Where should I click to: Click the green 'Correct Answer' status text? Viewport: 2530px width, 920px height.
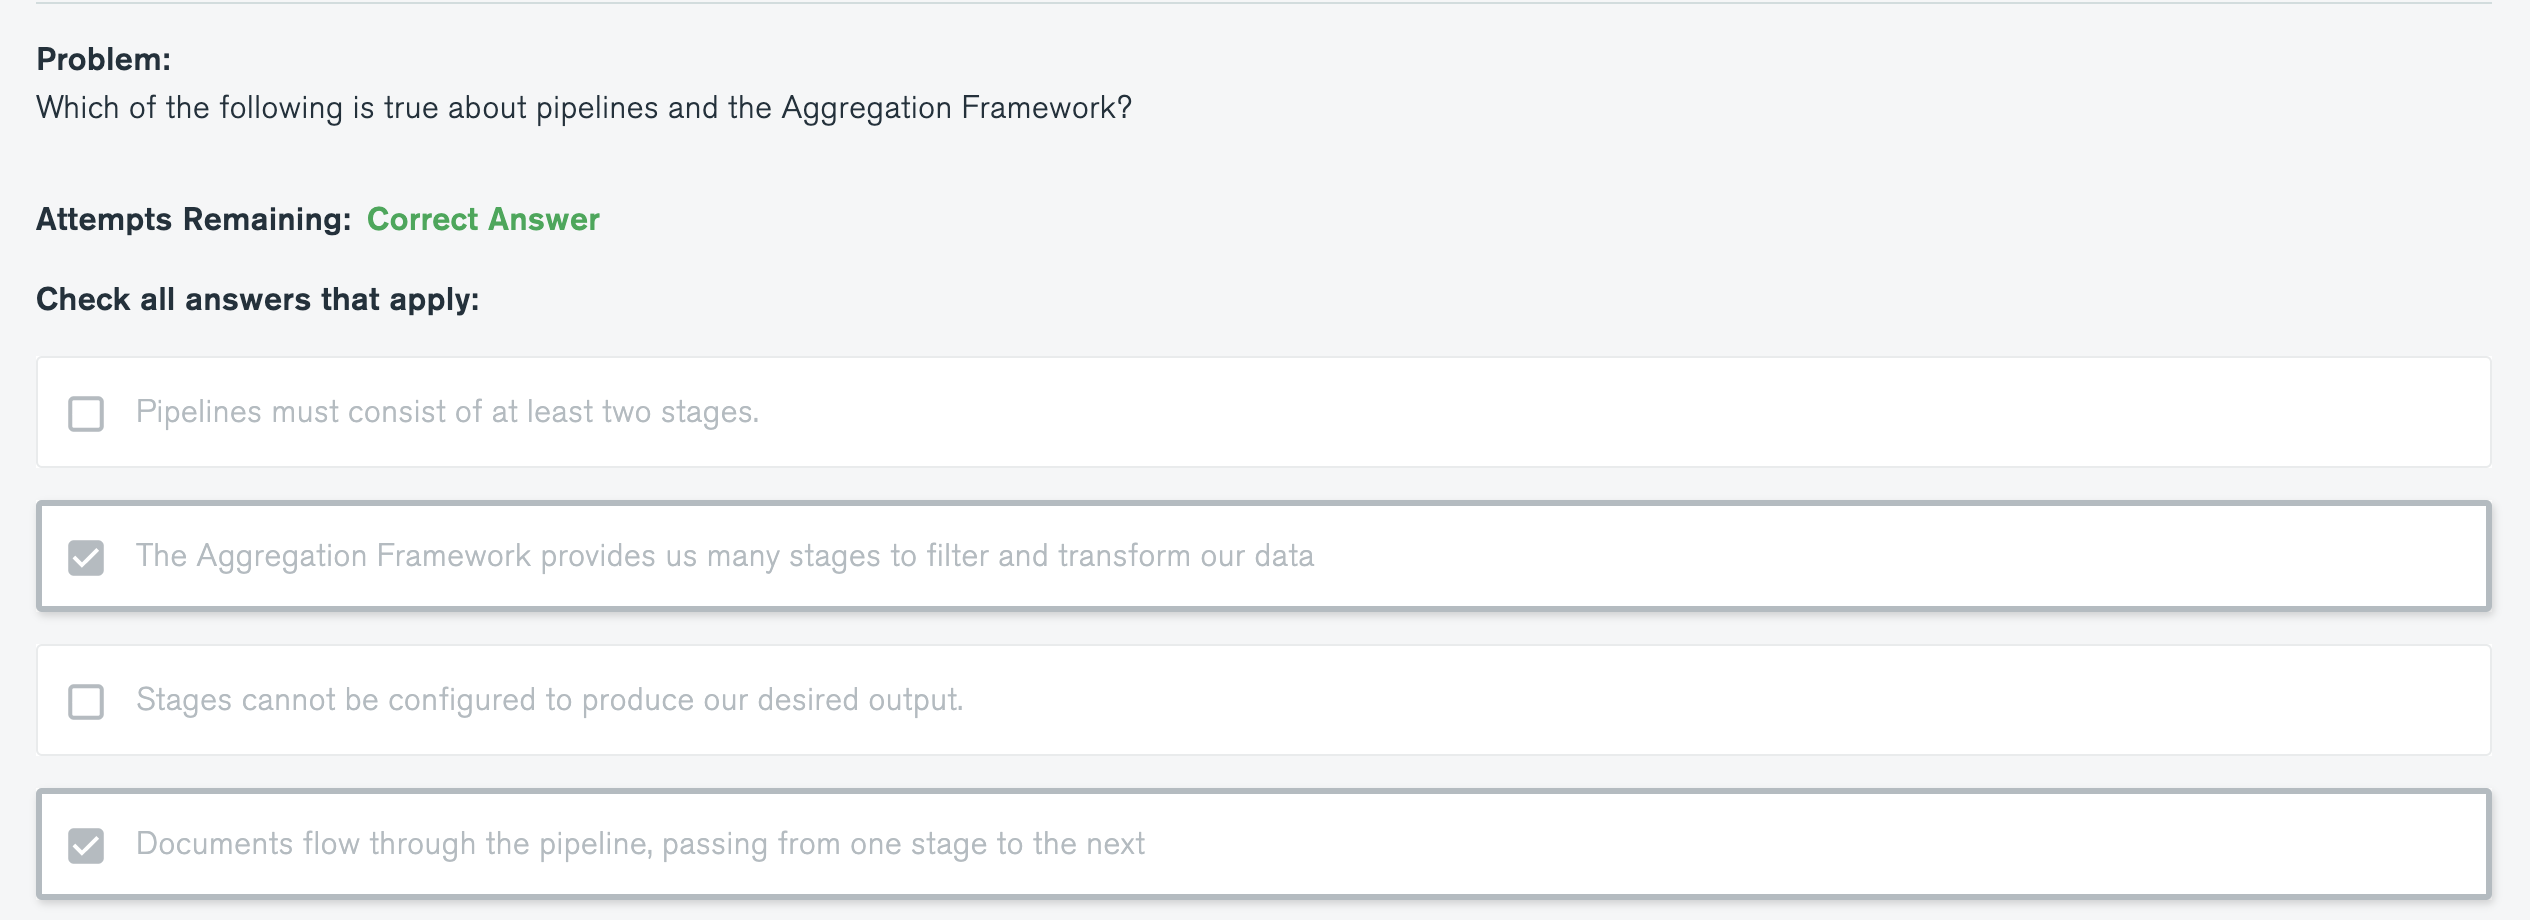[x=483, y=219]
